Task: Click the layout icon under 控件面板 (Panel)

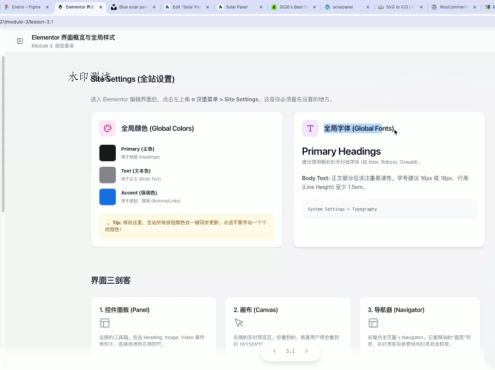Action: click(x=105, y=323)
